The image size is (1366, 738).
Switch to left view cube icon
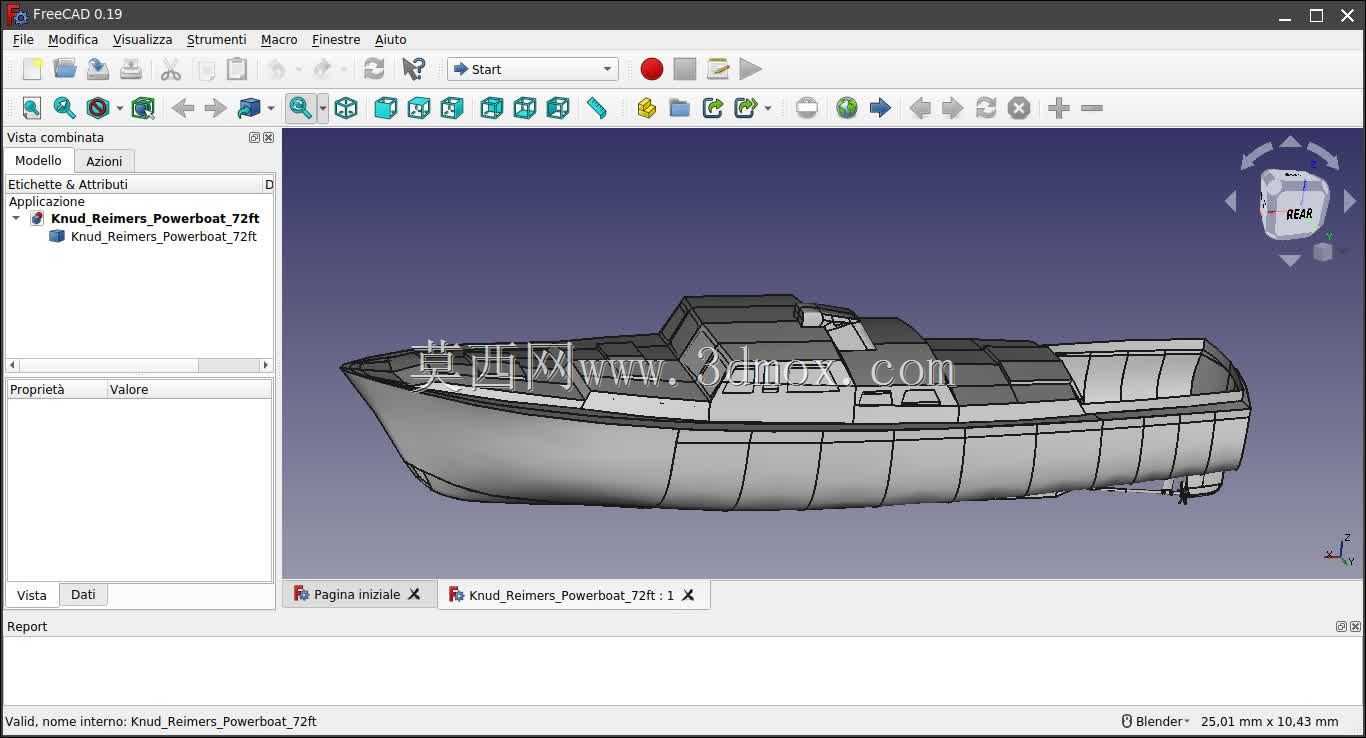[558, 108]
